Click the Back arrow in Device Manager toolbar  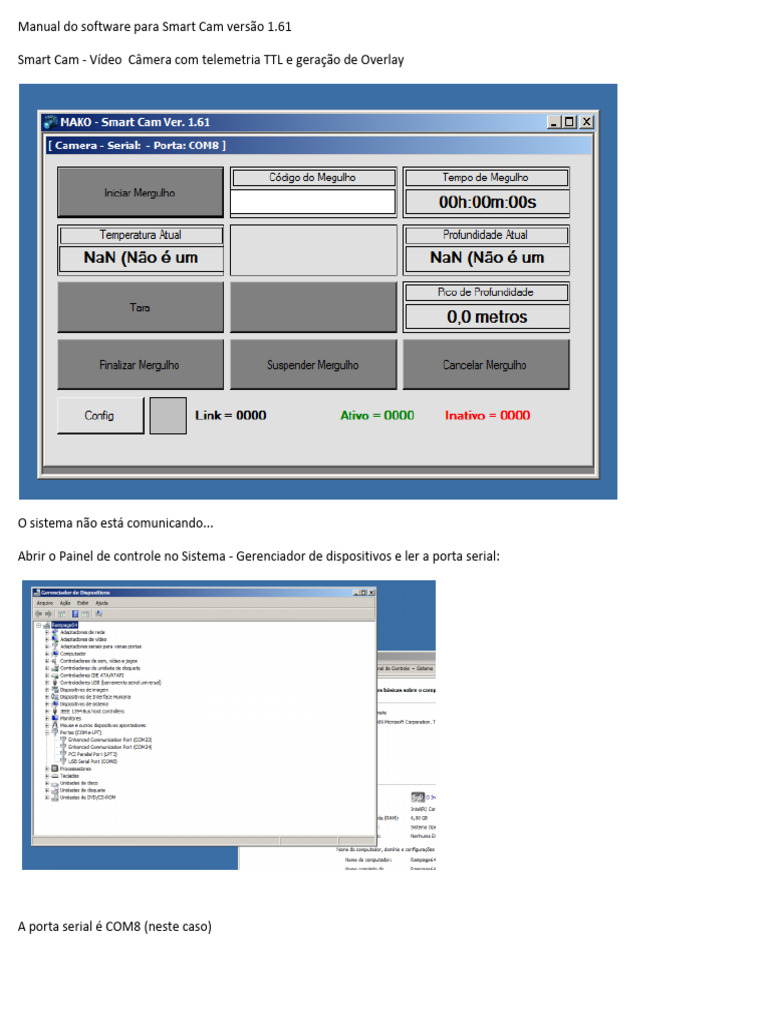point(39,614)
